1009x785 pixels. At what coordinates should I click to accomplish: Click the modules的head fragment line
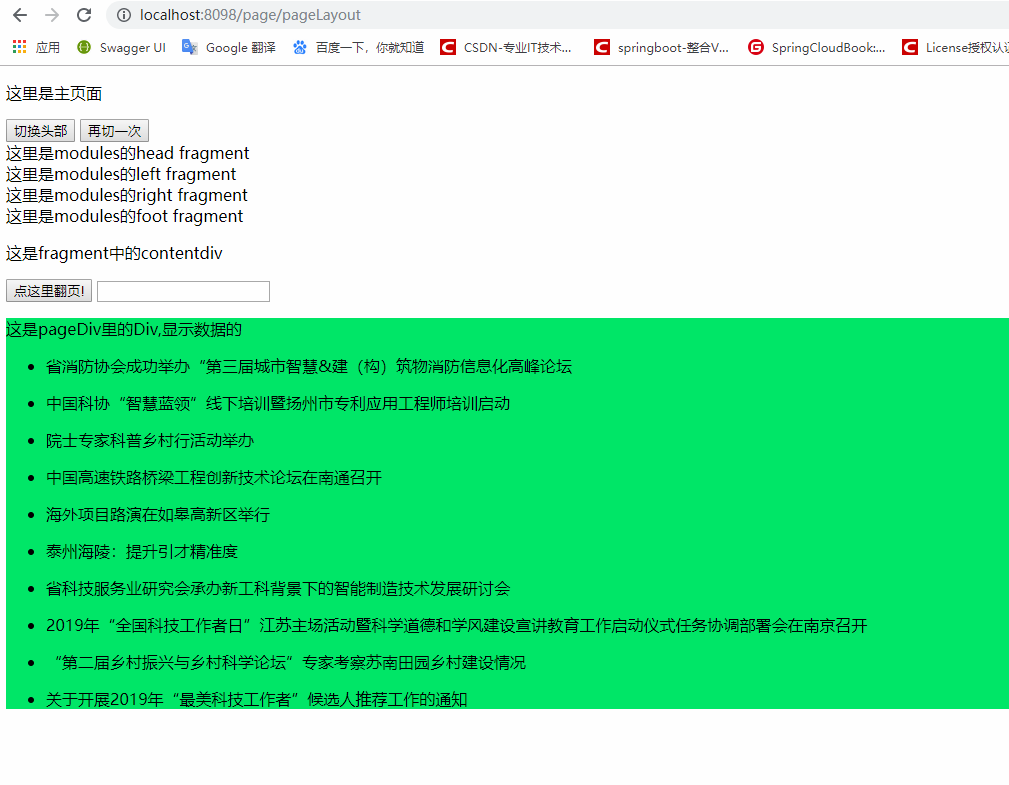tap(127, 153)
